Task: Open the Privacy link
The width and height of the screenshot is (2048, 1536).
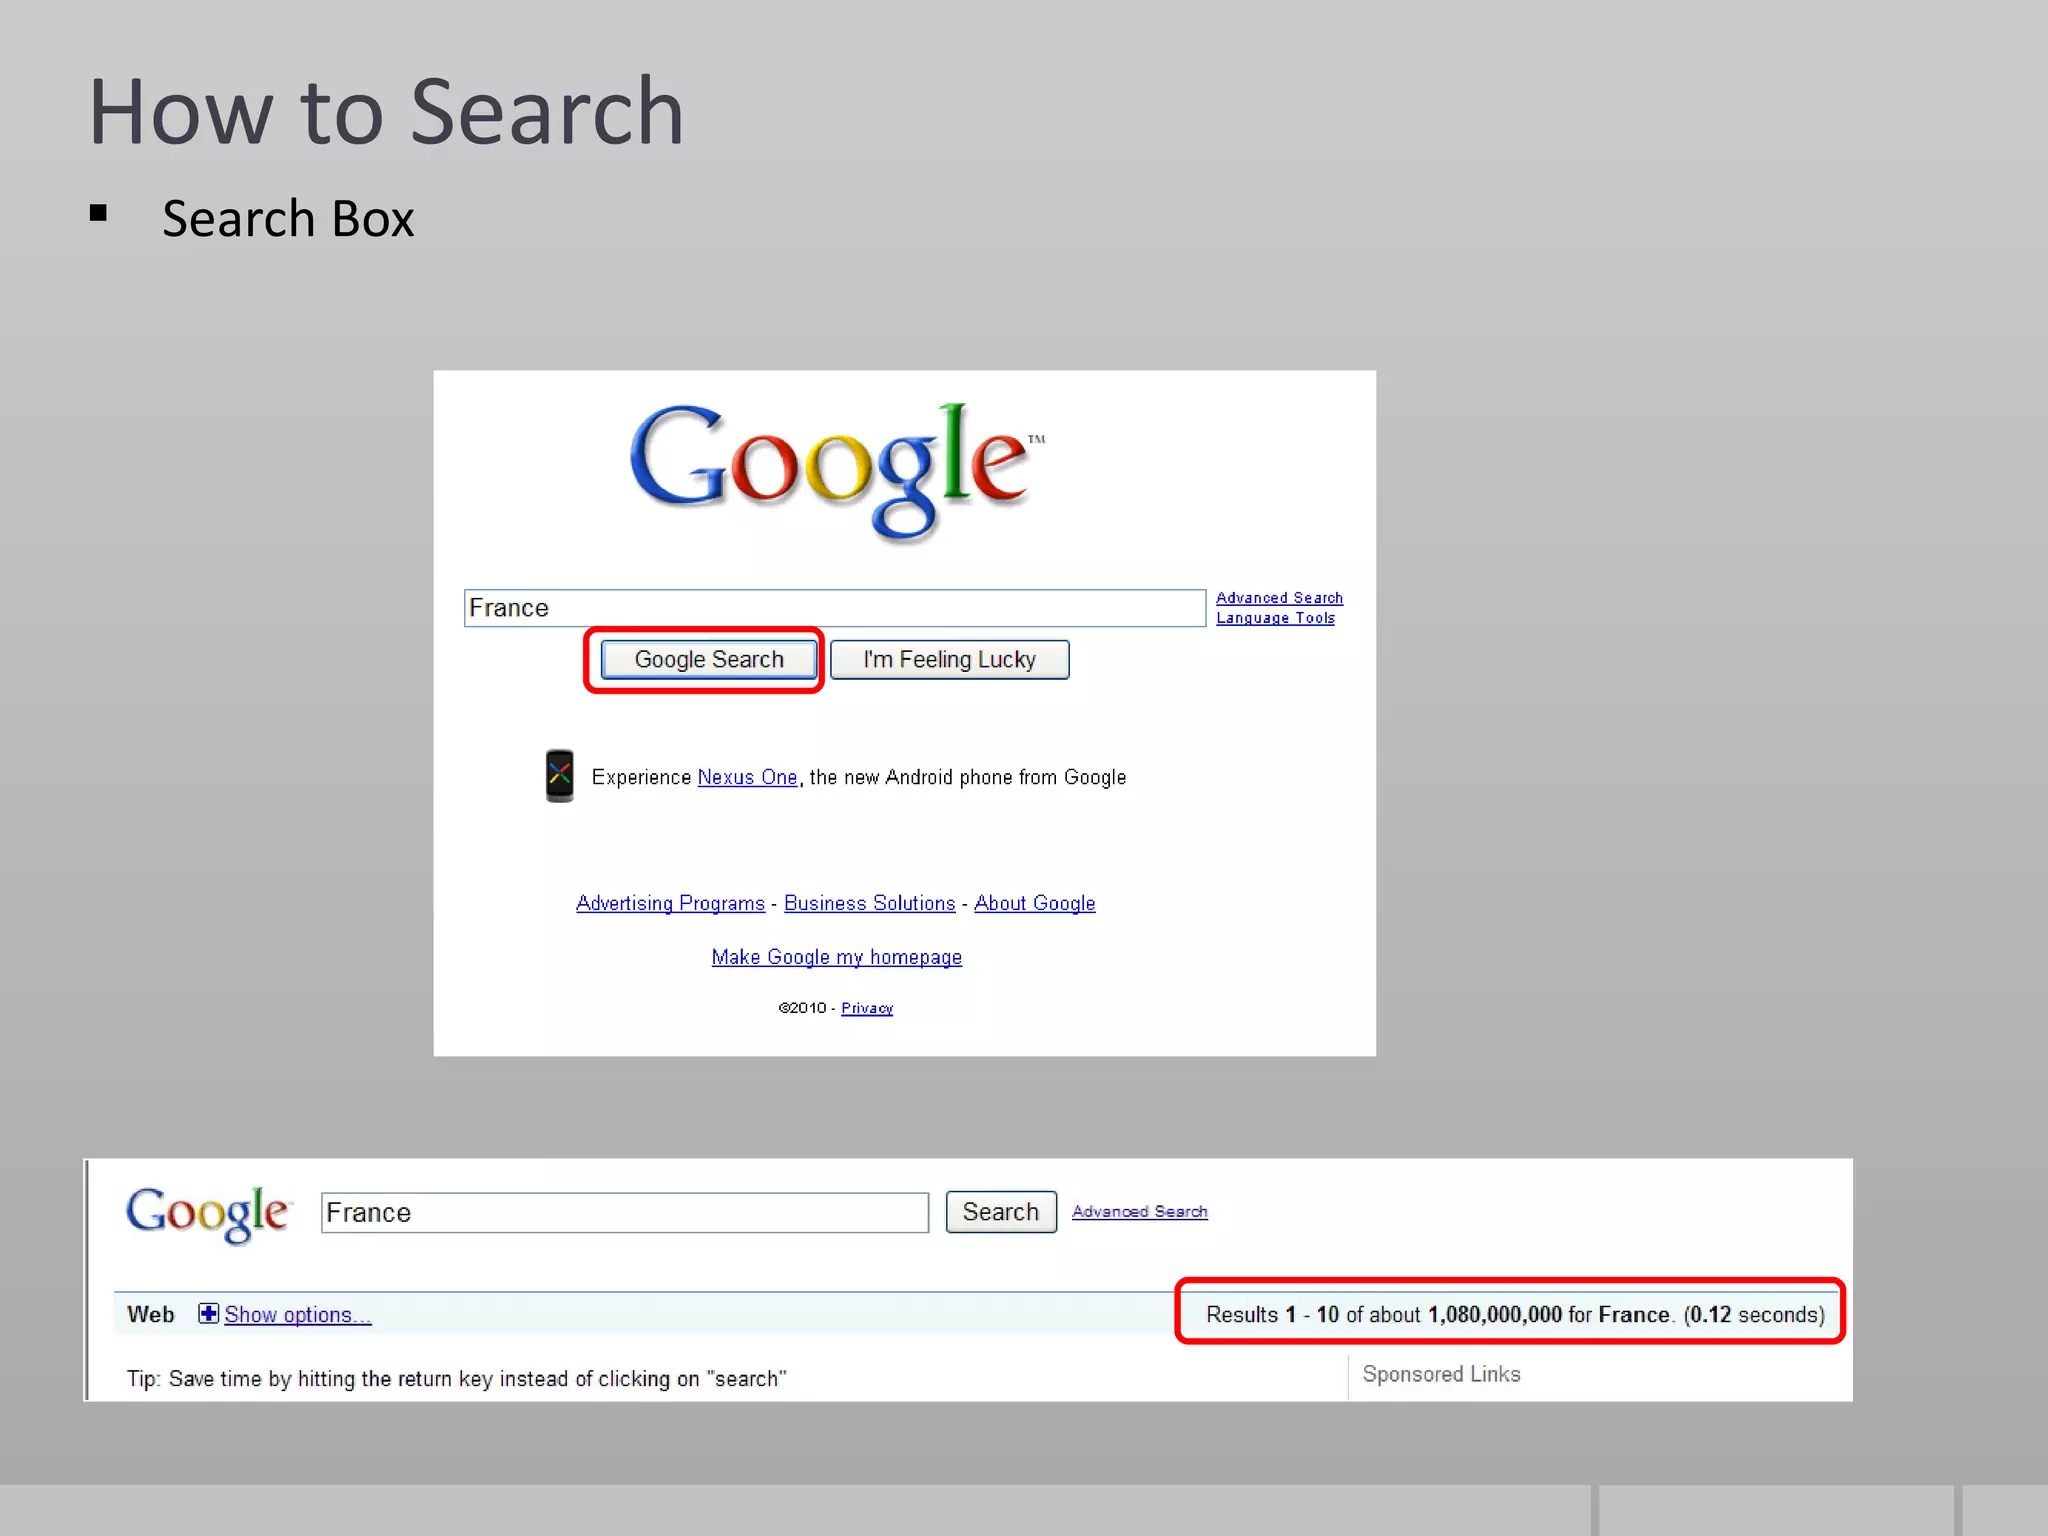Action: (866, 1008)
